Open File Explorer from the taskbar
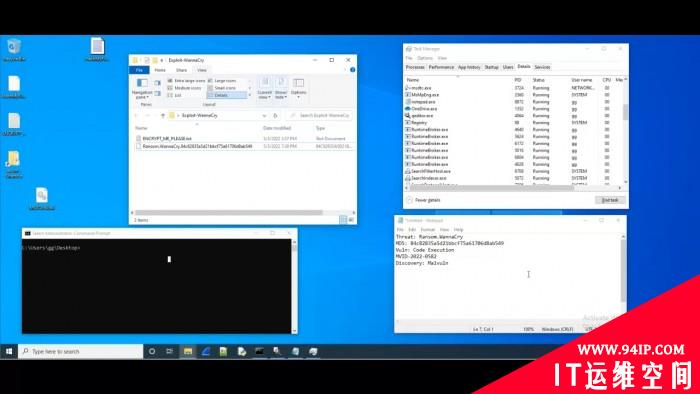 click(188, 352)
